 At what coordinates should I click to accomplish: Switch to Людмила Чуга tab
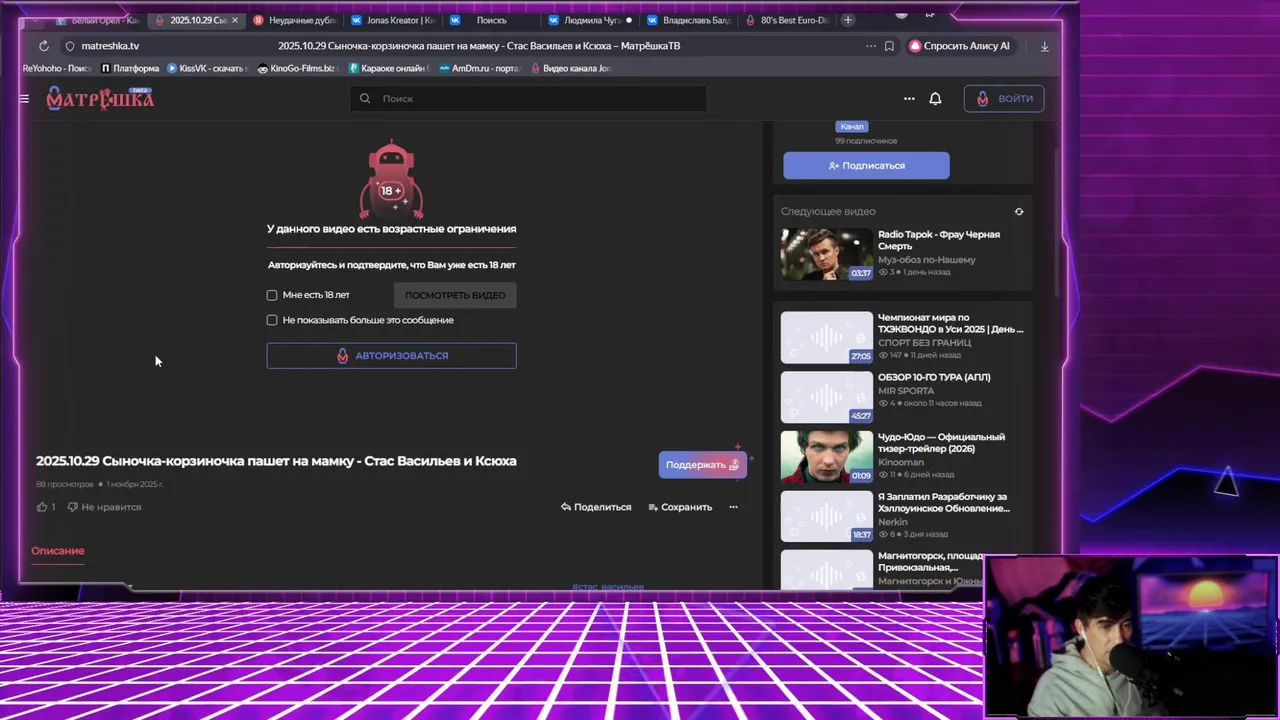pos(590,20)
